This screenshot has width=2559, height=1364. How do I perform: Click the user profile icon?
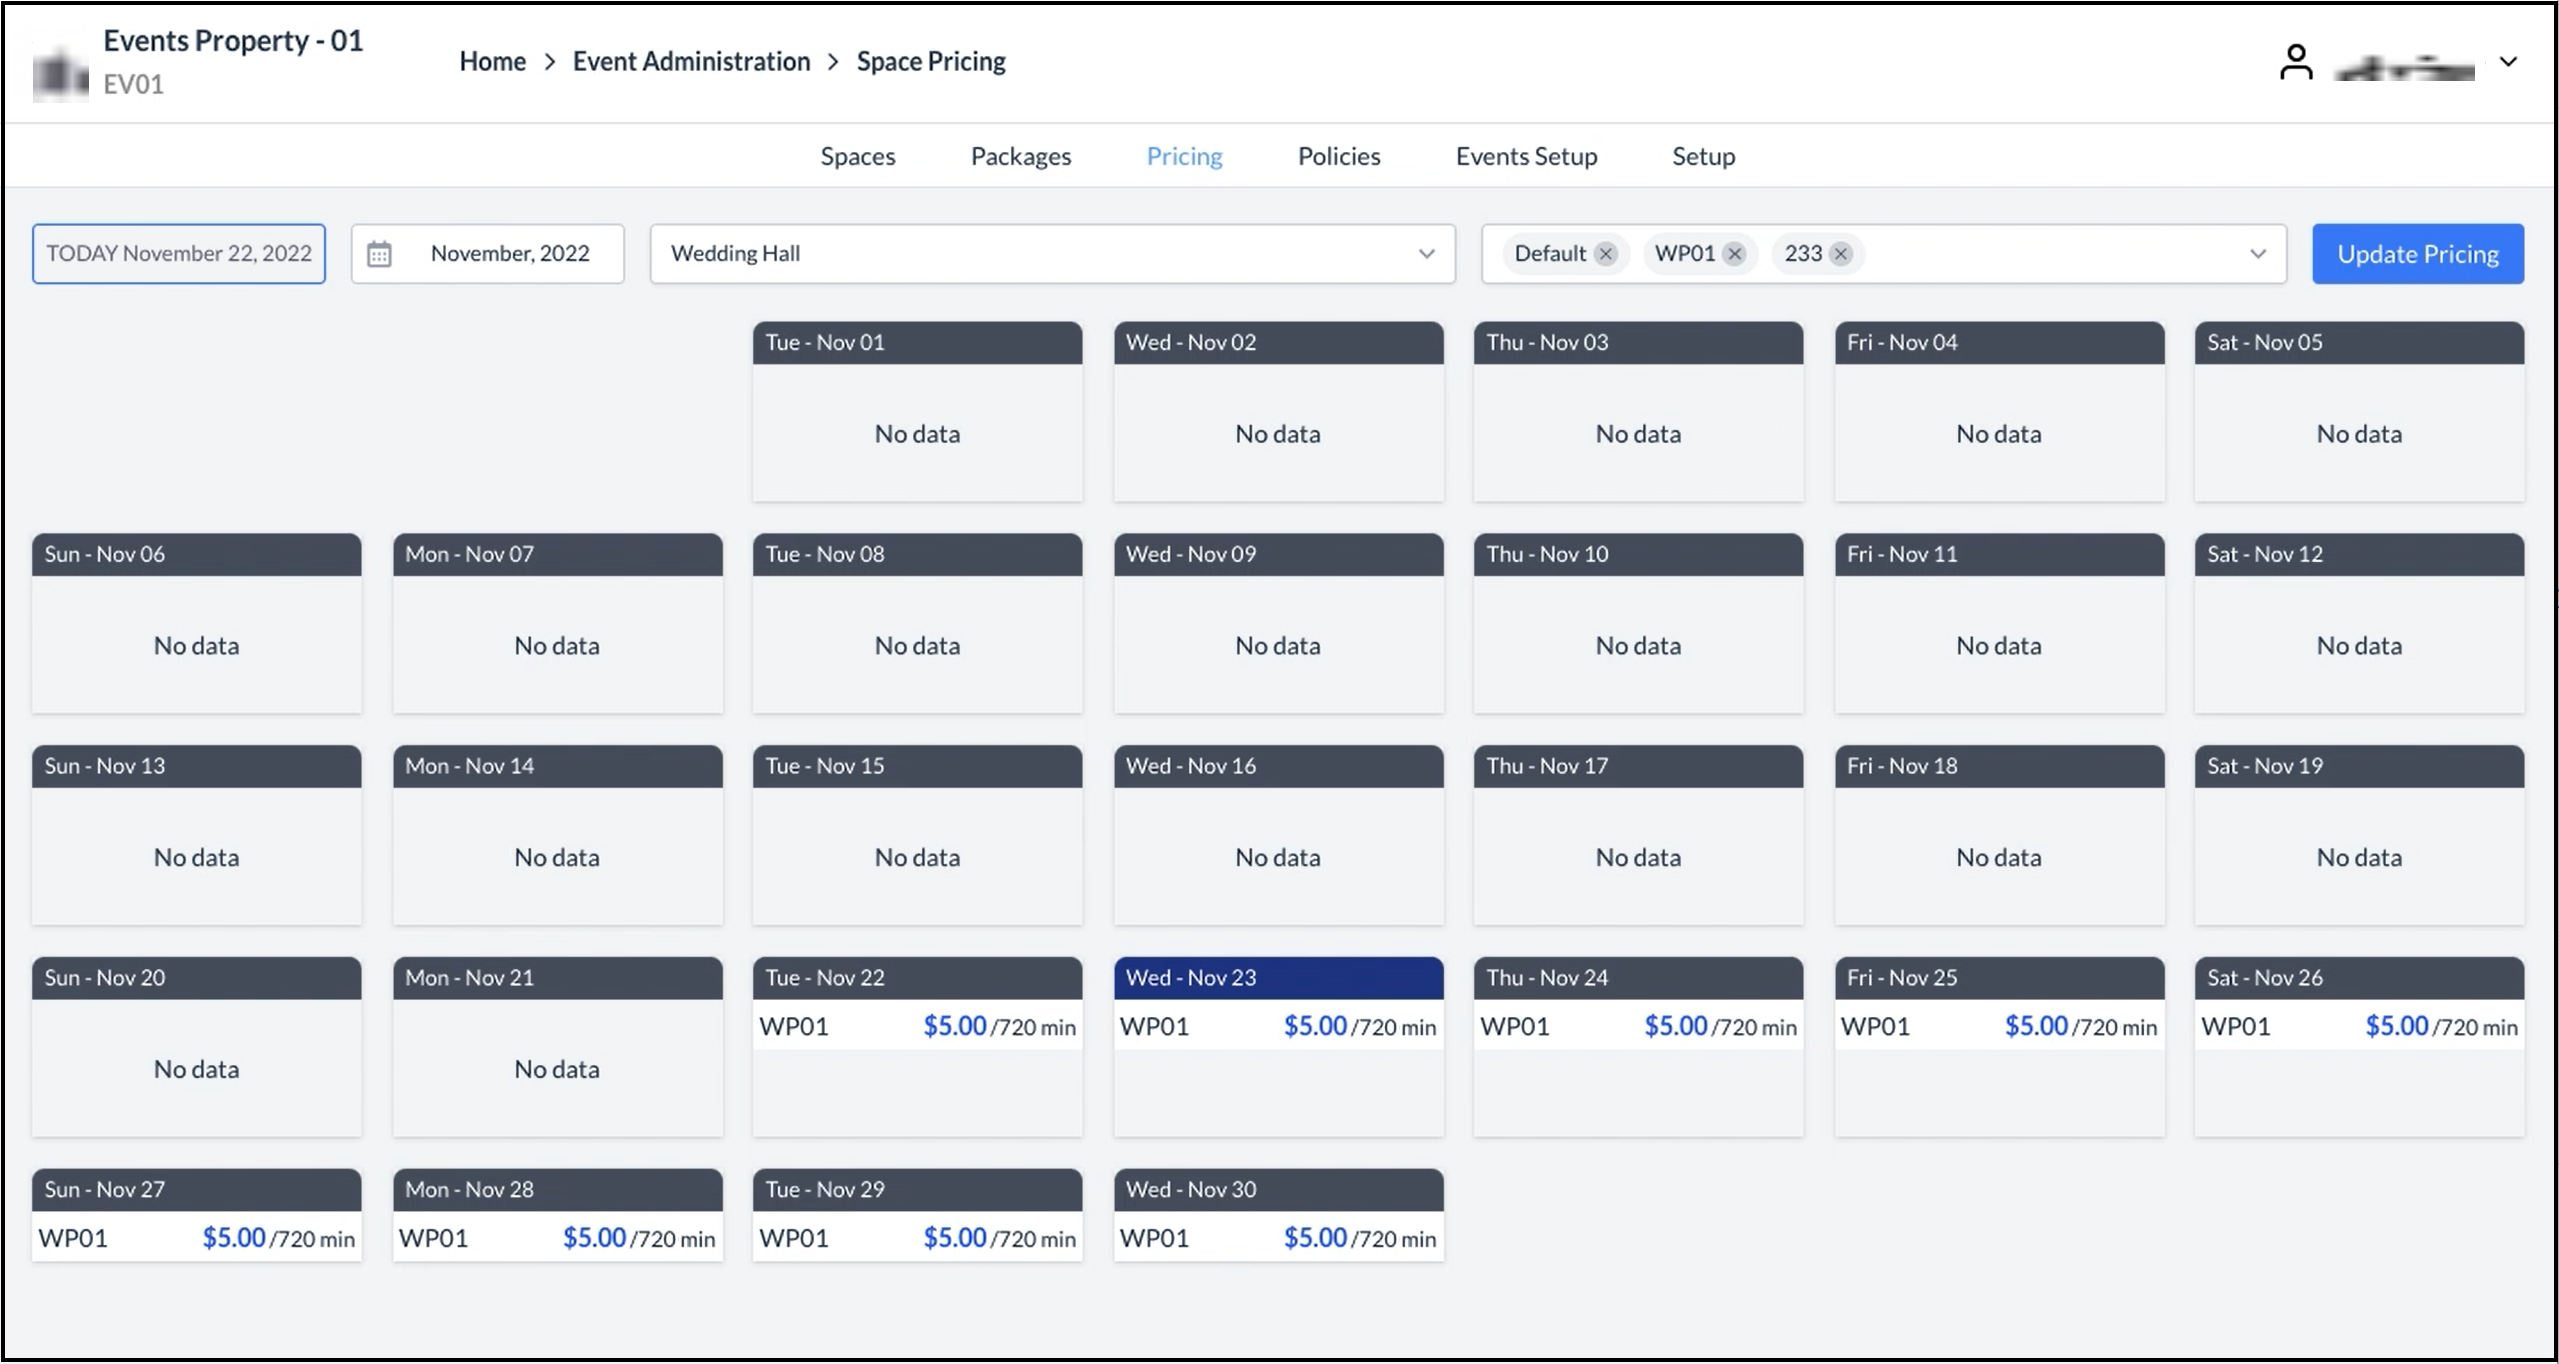2295,62
